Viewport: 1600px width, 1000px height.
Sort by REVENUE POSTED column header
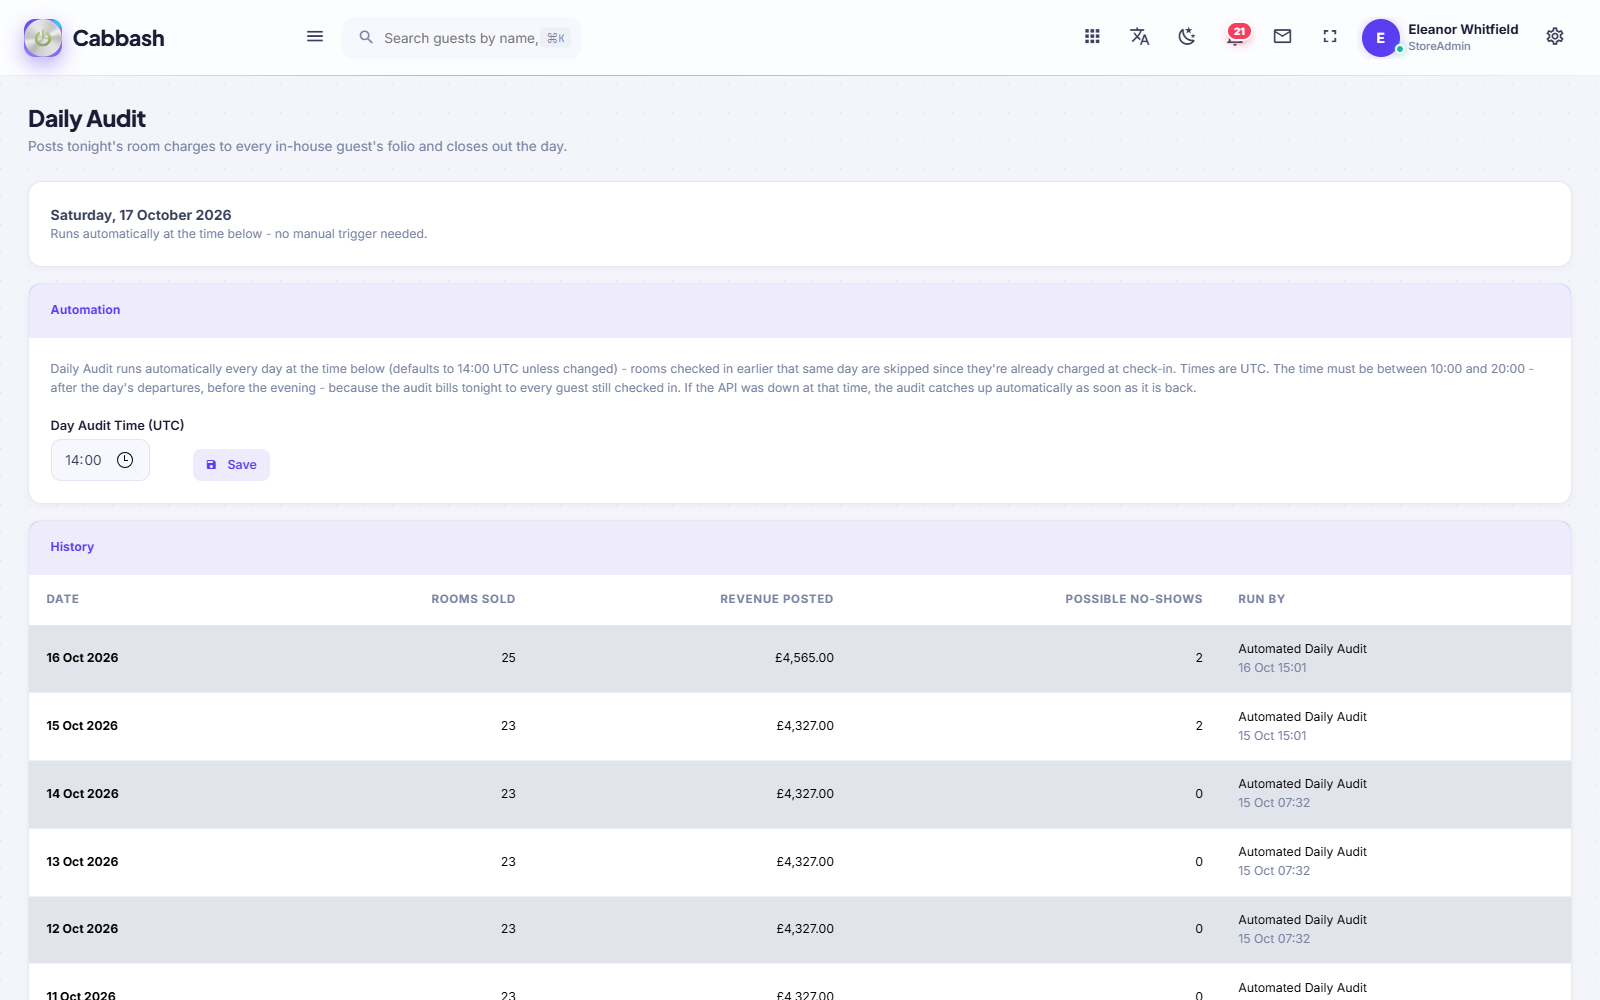click(776, 599)
